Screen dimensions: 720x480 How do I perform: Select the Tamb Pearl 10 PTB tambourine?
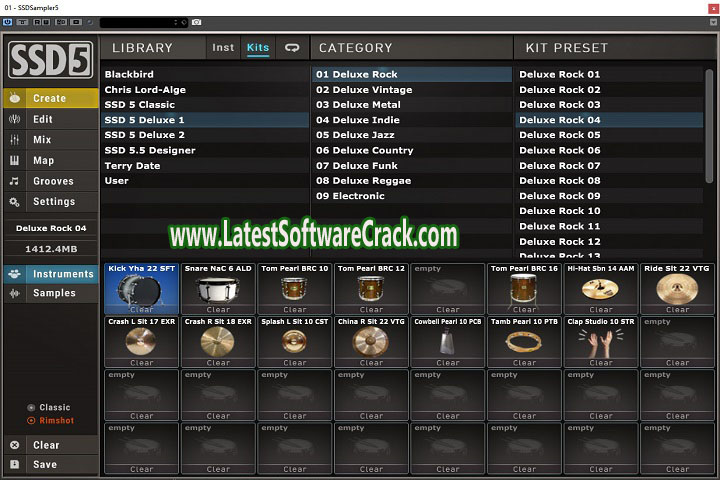click(524, 342)
